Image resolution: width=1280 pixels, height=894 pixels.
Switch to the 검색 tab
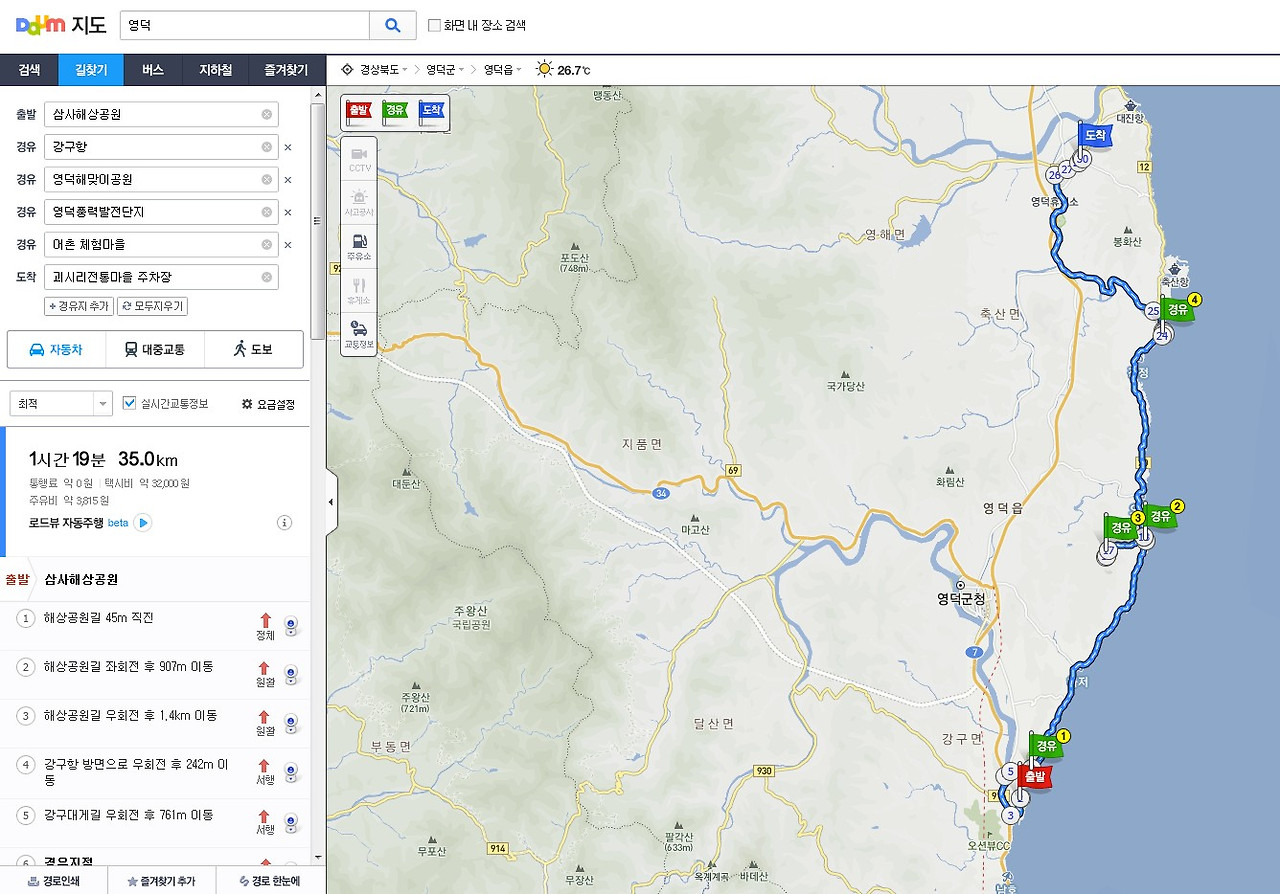pos(29,70)
